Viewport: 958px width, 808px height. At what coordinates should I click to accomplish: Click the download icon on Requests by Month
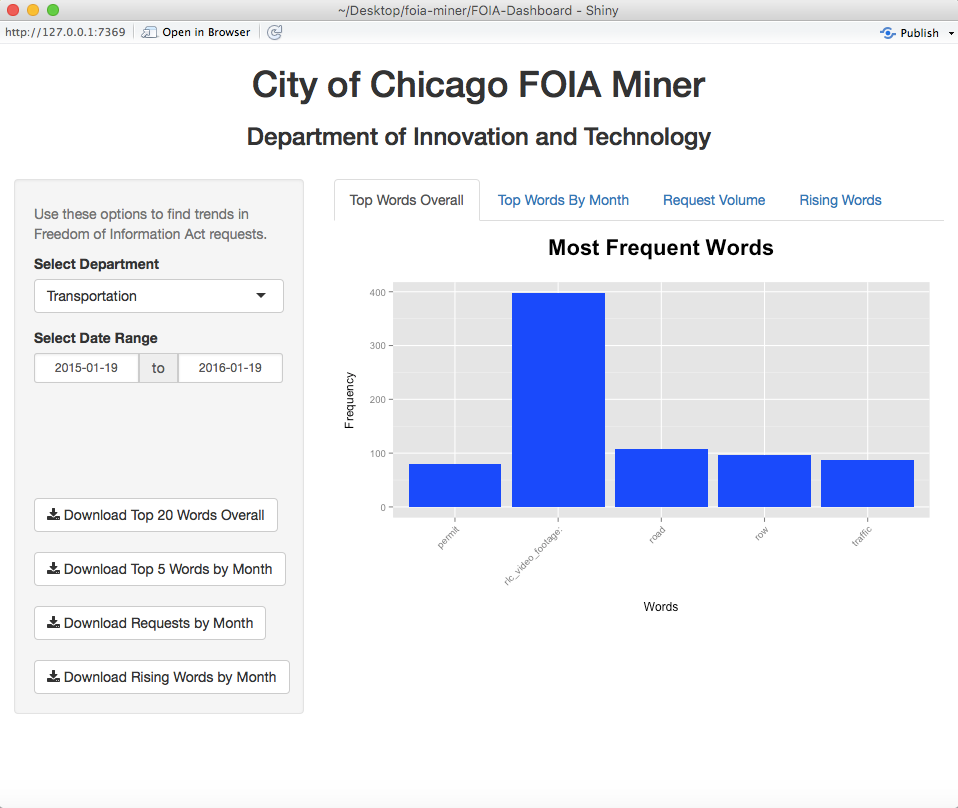[54, 622]
